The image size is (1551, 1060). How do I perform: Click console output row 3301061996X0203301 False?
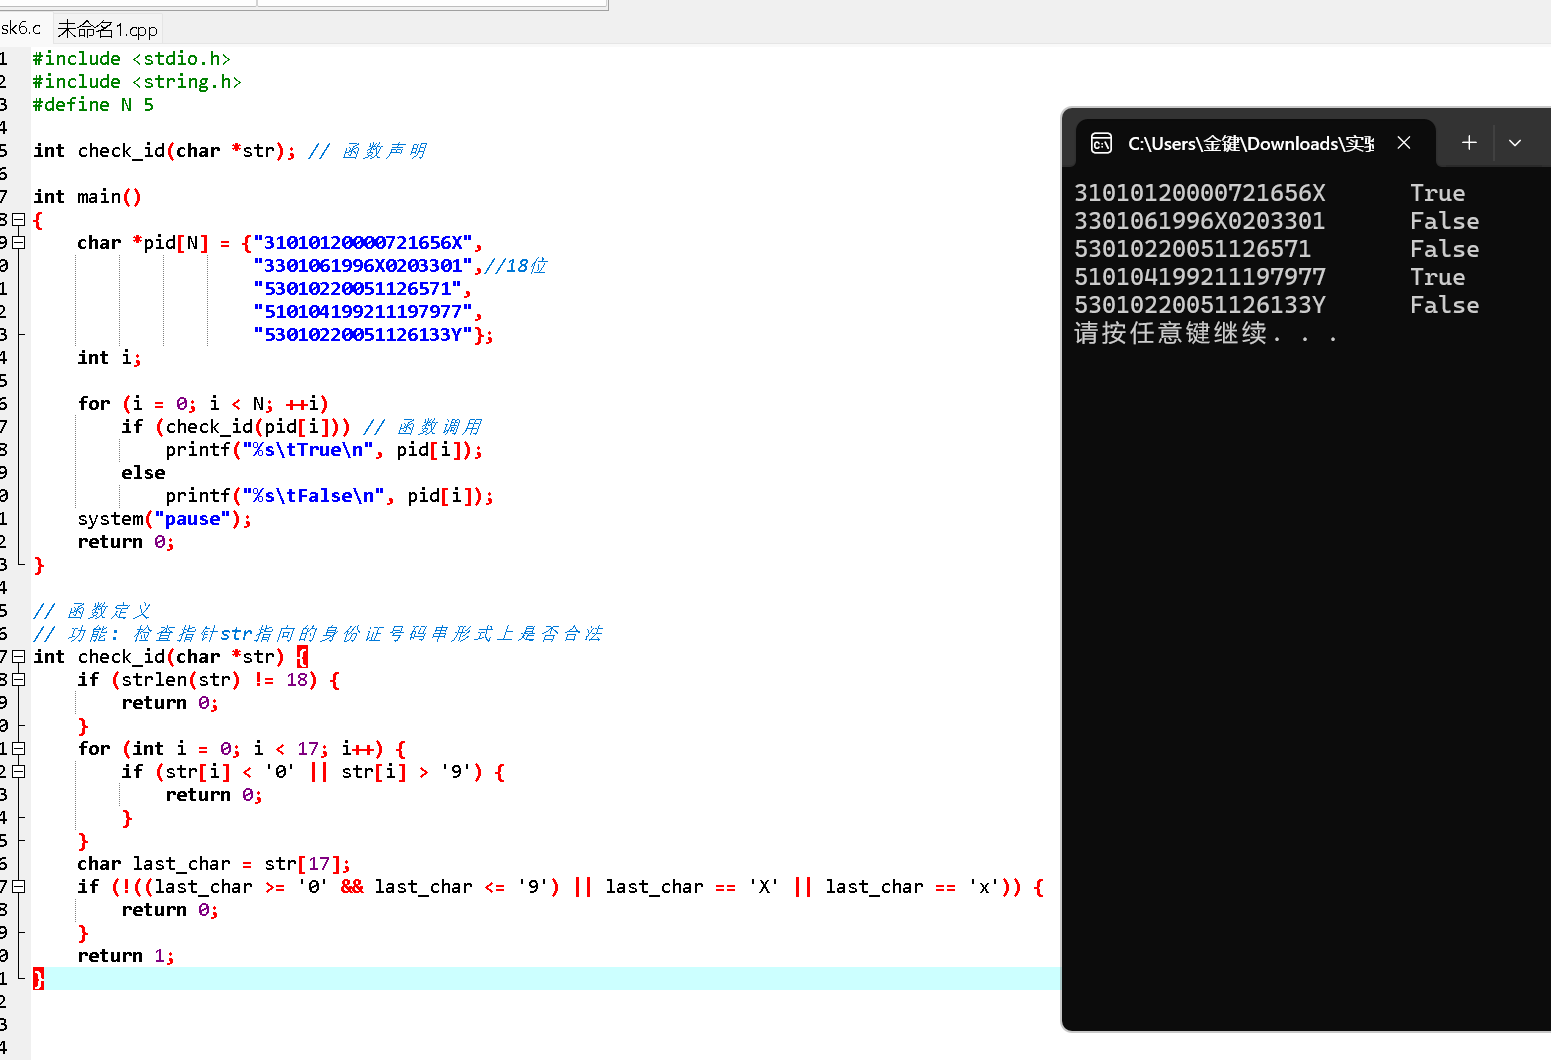1277,221
